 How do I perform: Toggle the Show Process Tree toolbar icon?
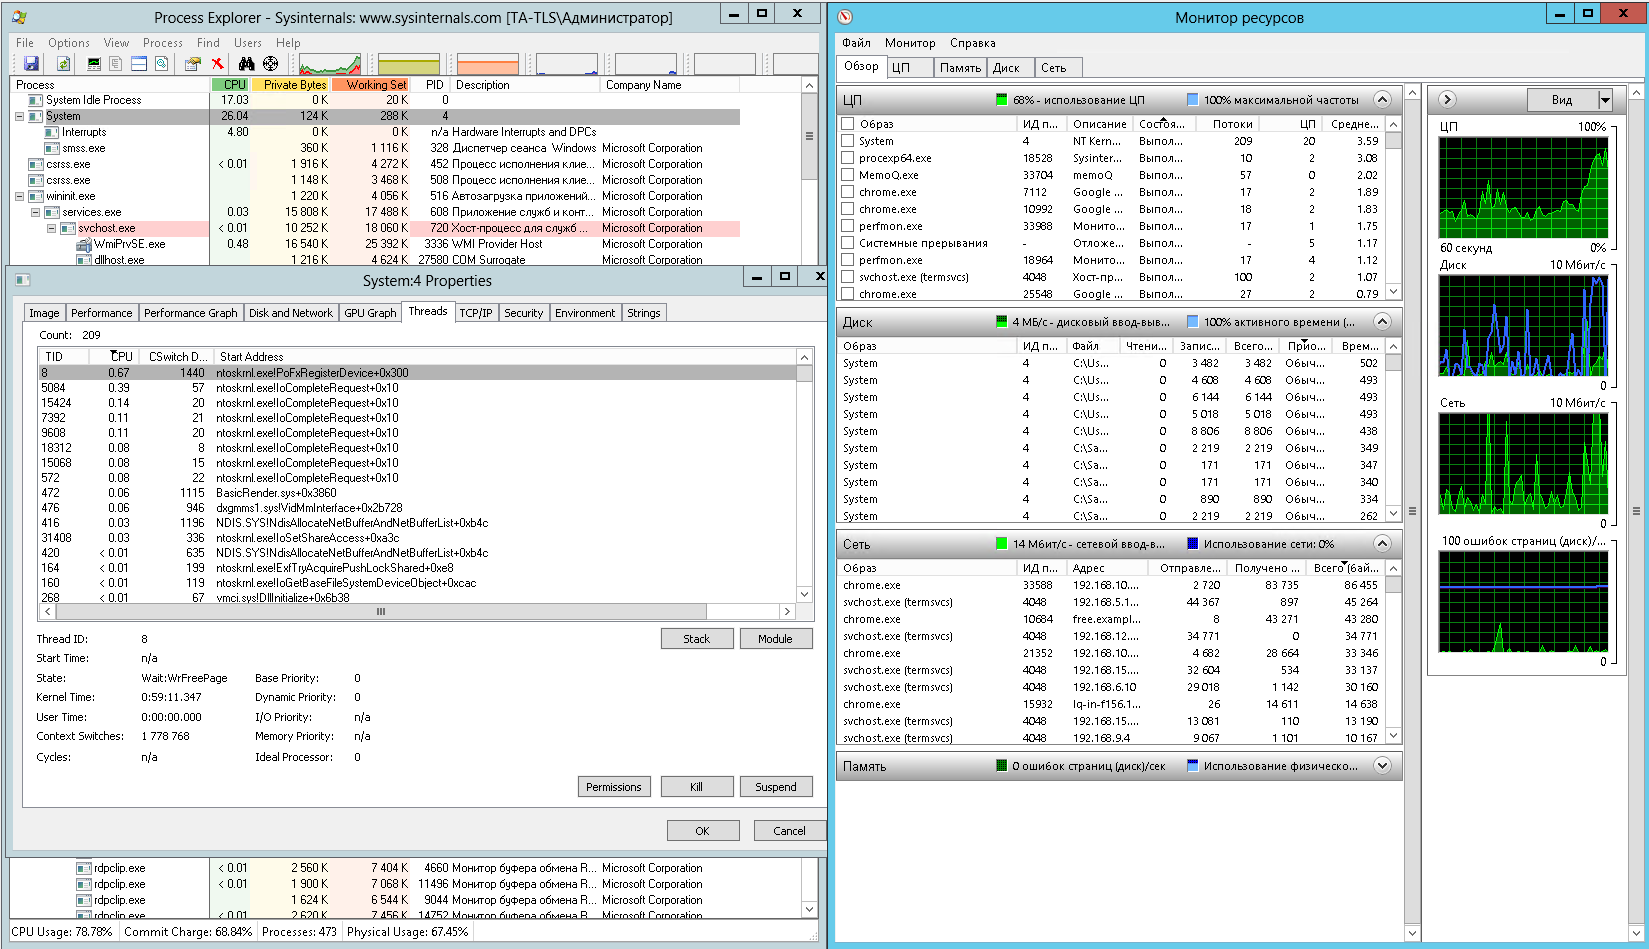(x=116, y=64)
